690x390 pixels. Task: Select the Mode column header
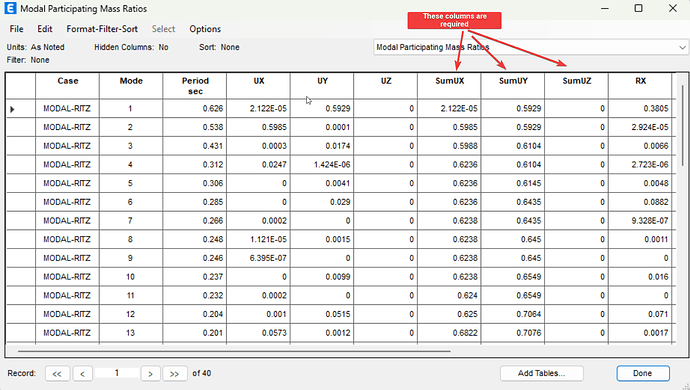tap(131, 86)
